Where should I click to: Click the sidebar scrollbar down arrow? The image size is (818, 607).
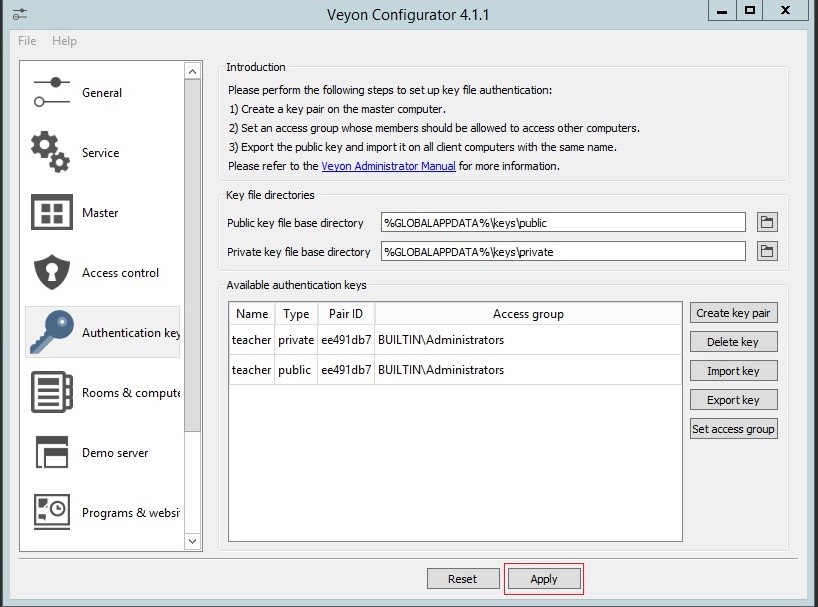pos(192,541)
